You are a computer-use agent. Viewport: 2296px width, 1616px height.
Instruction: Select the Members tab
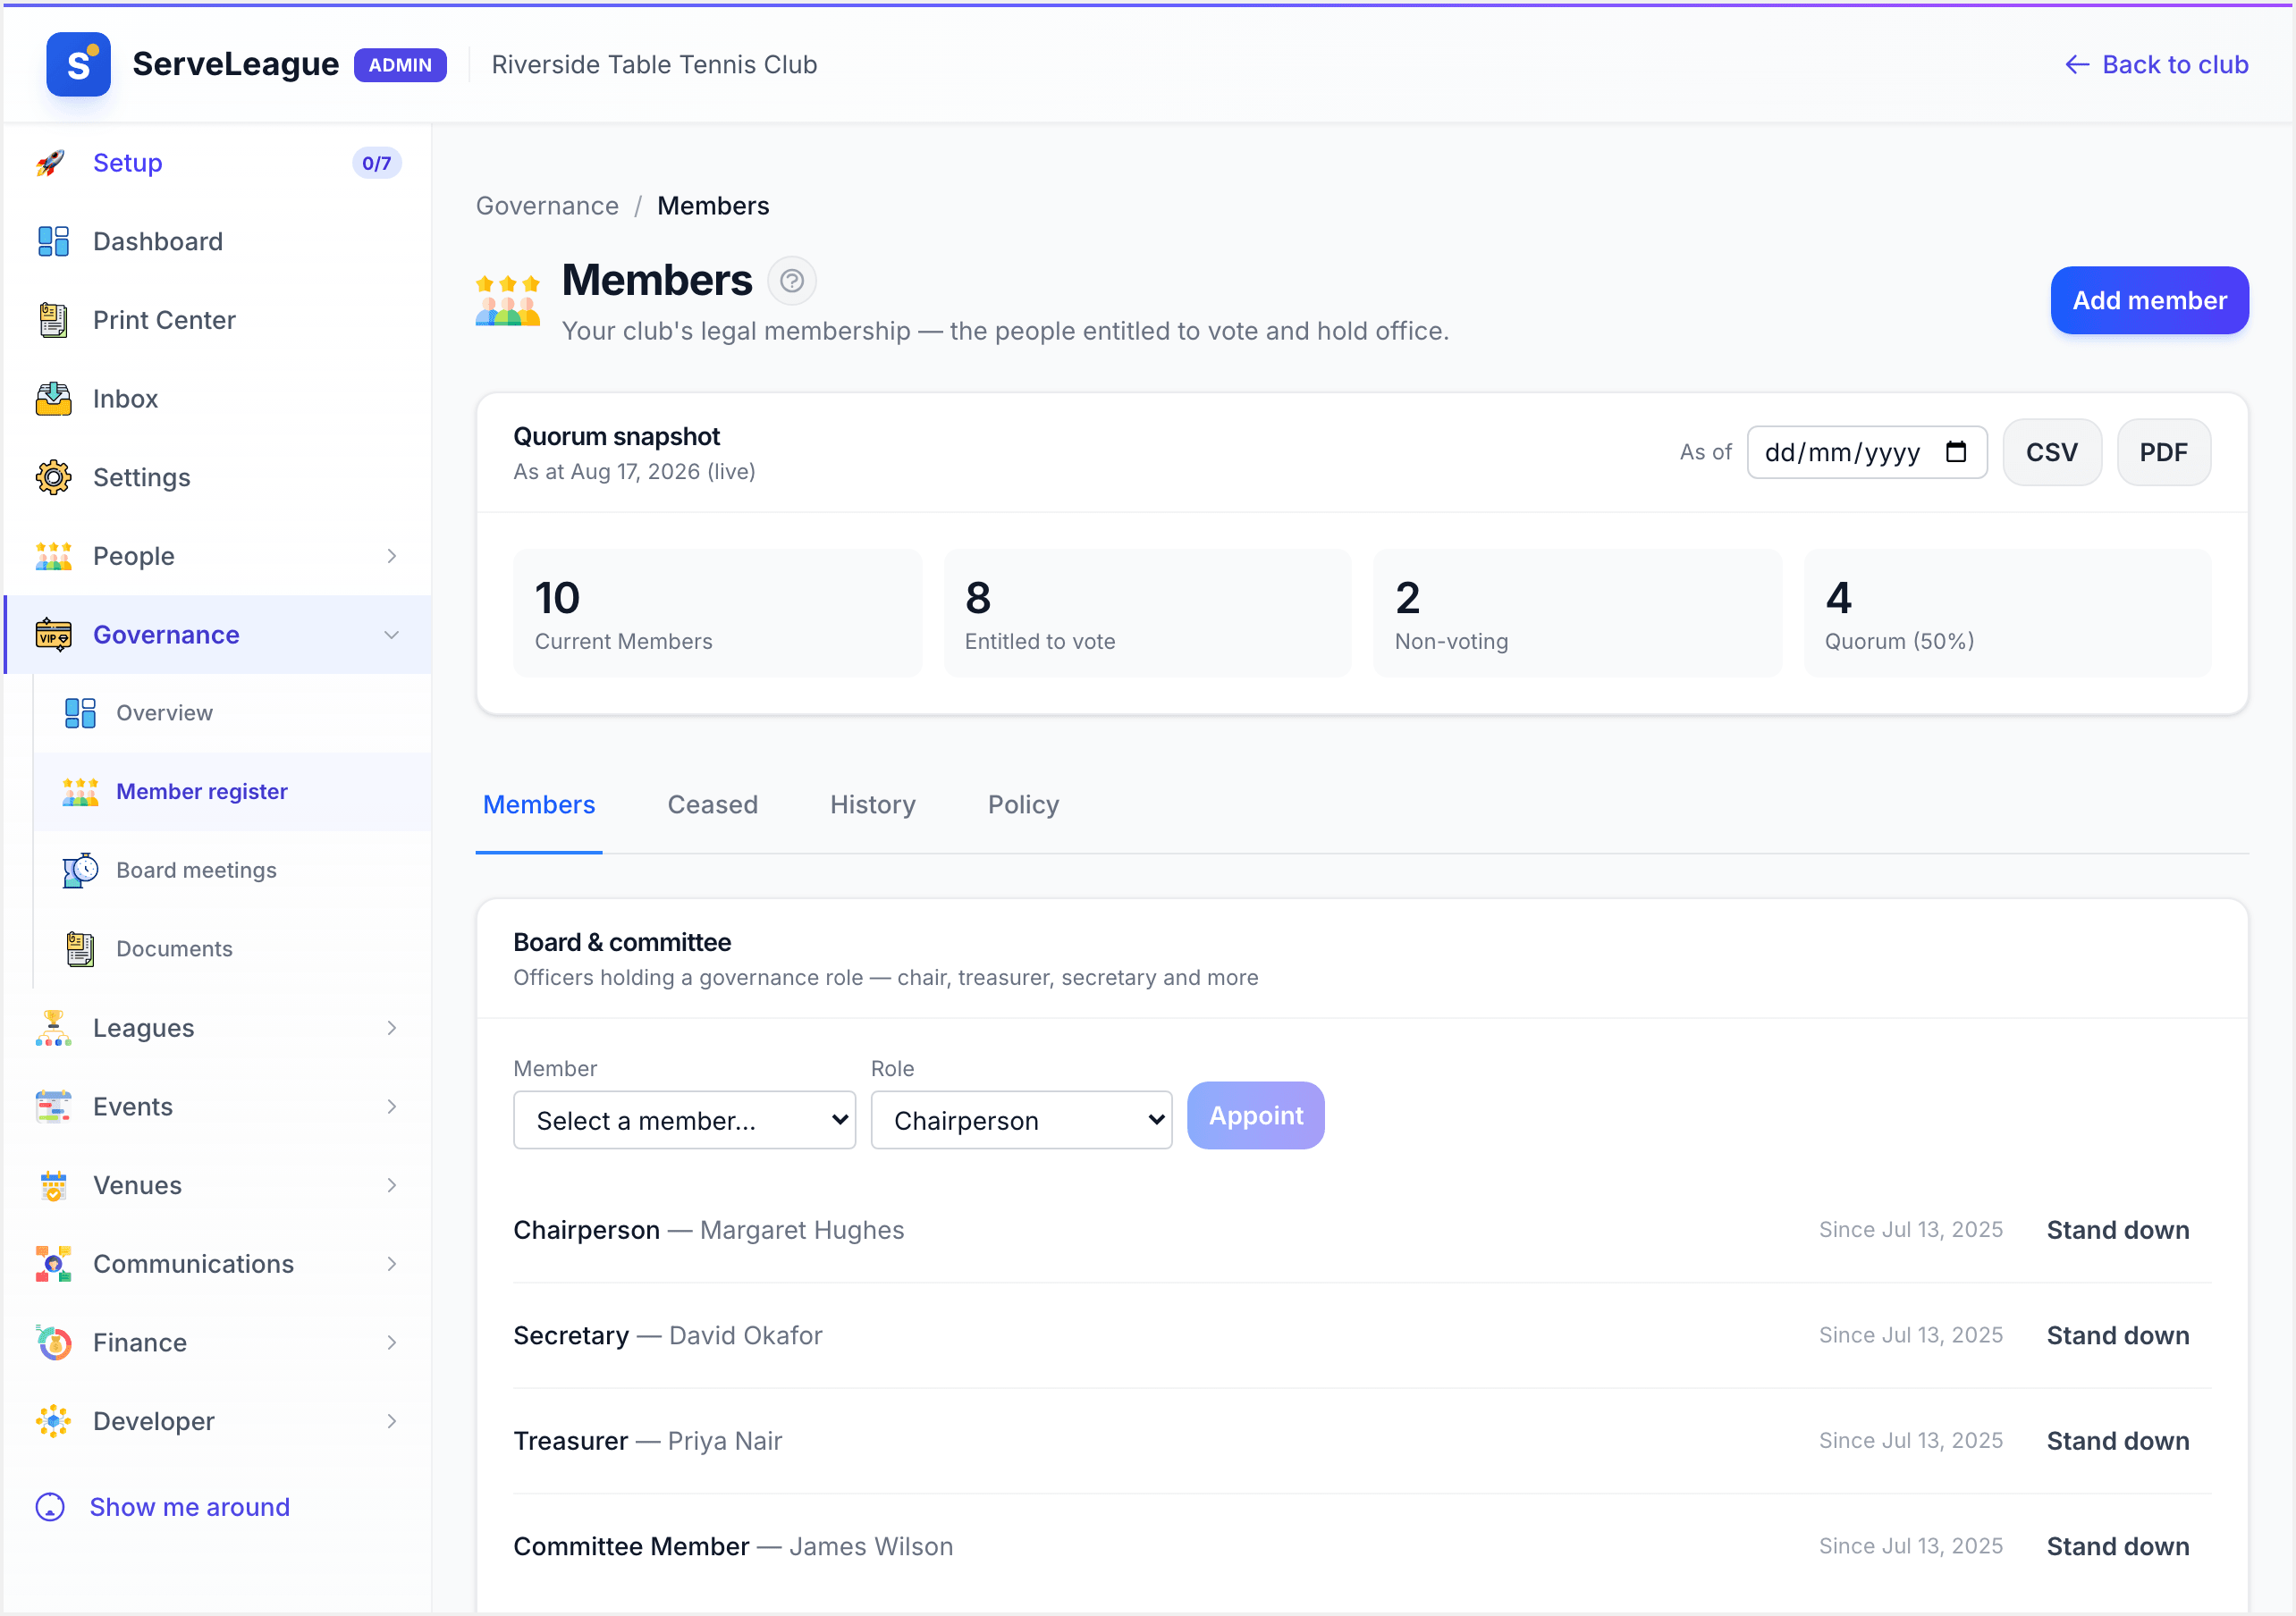(539, 805)
